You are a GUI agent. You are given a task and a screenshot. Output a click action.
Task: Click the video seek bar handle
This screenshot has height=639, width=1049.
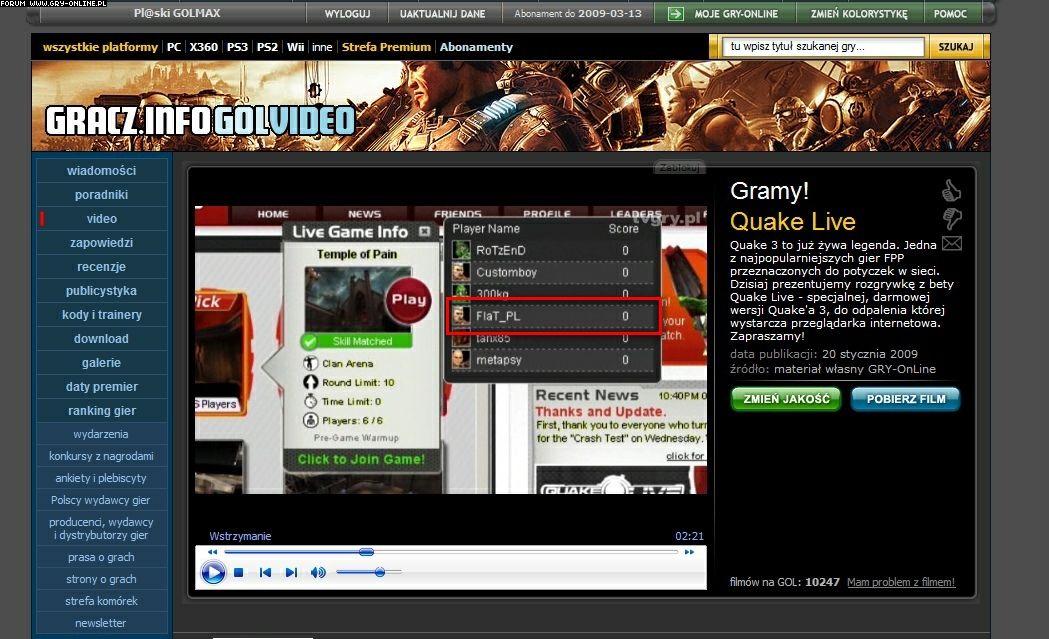366,552
